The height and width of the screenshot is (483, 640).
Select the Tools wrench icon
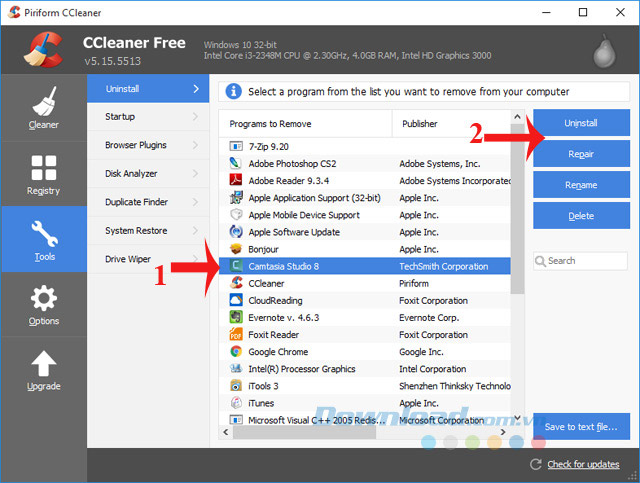click(x=44, y=234)
